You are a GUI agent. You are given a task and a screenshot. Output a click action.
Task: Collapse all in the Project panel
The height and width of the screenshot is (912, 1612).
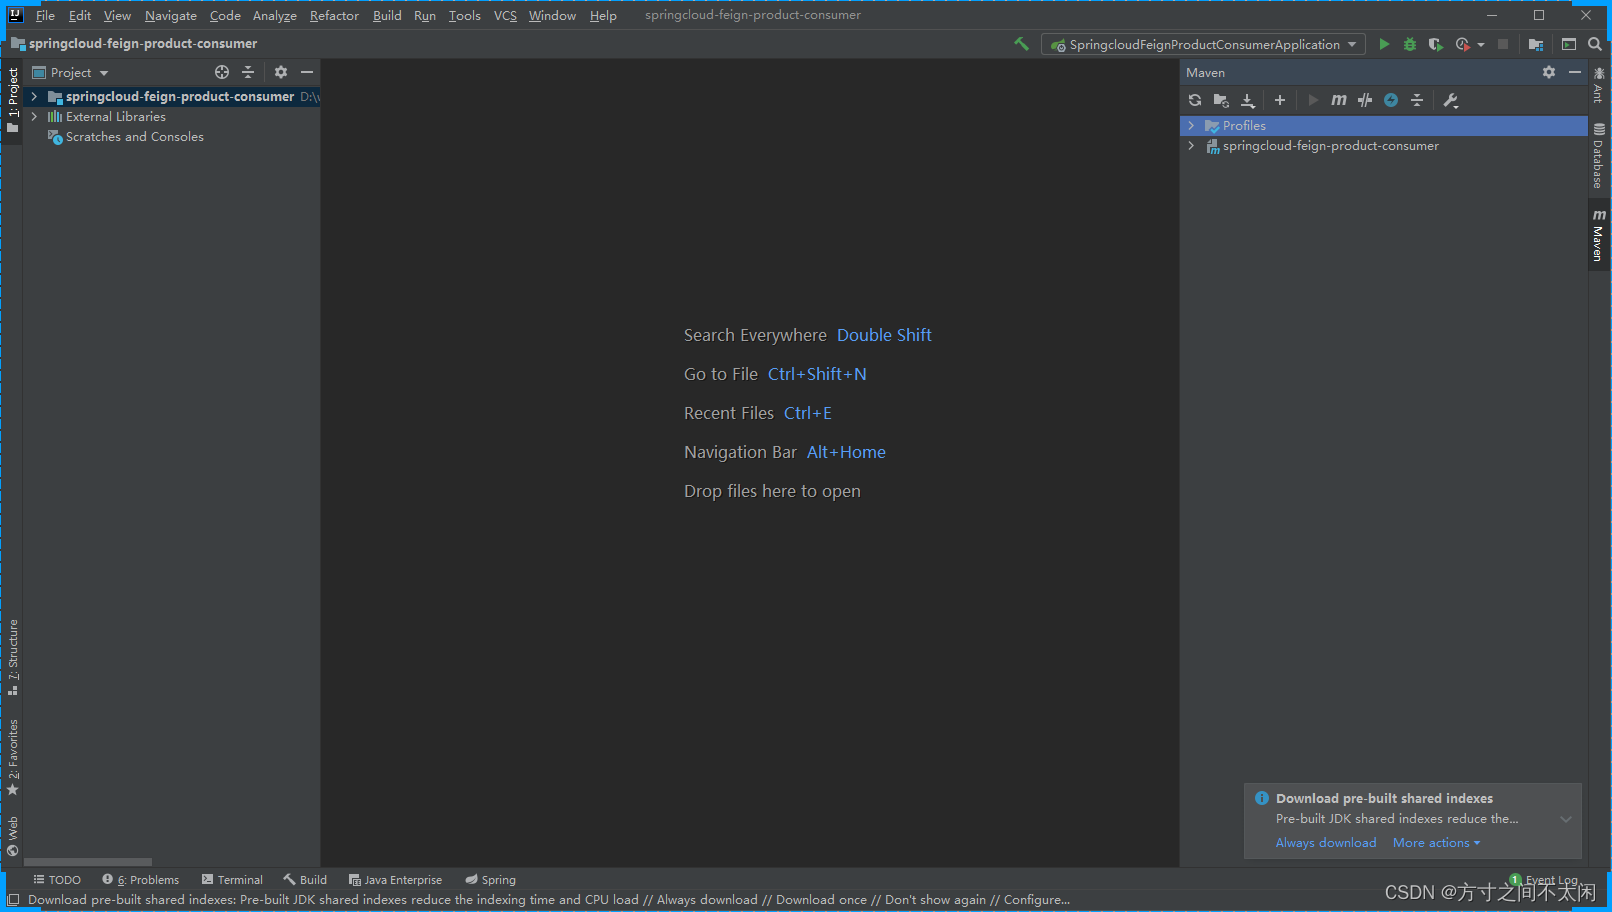coord(248,72)
